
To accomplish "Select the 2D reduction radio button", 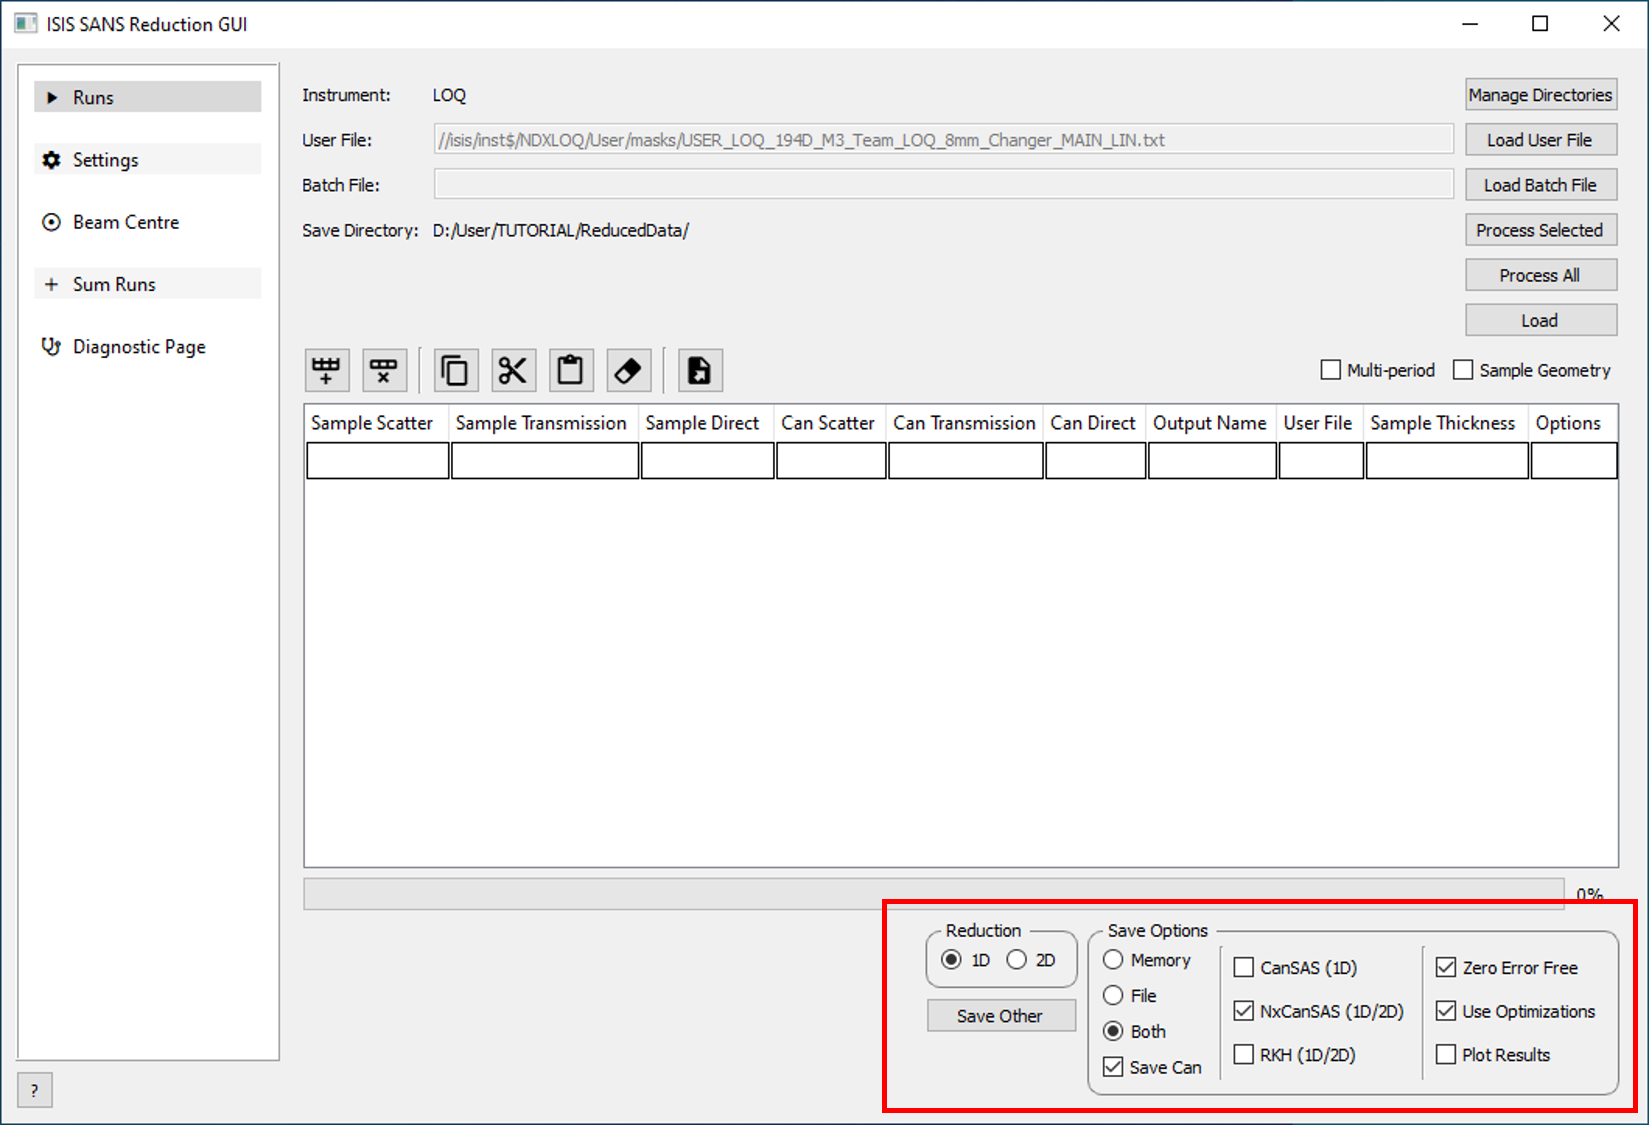I will click(1017, 960).
